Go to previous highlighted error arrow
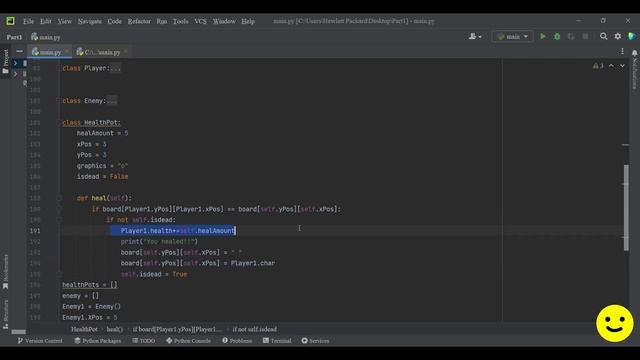 point(611,66)
